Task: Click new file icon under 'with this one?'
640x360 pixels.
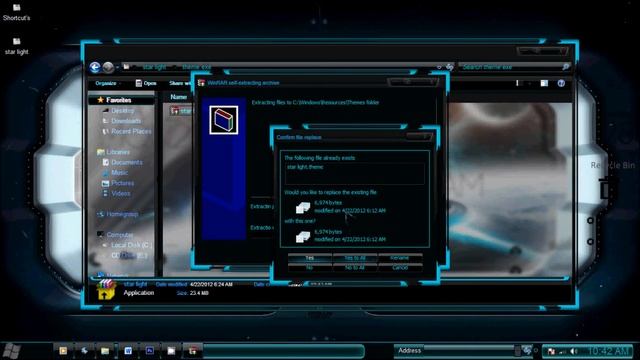Action: [302, 236]
